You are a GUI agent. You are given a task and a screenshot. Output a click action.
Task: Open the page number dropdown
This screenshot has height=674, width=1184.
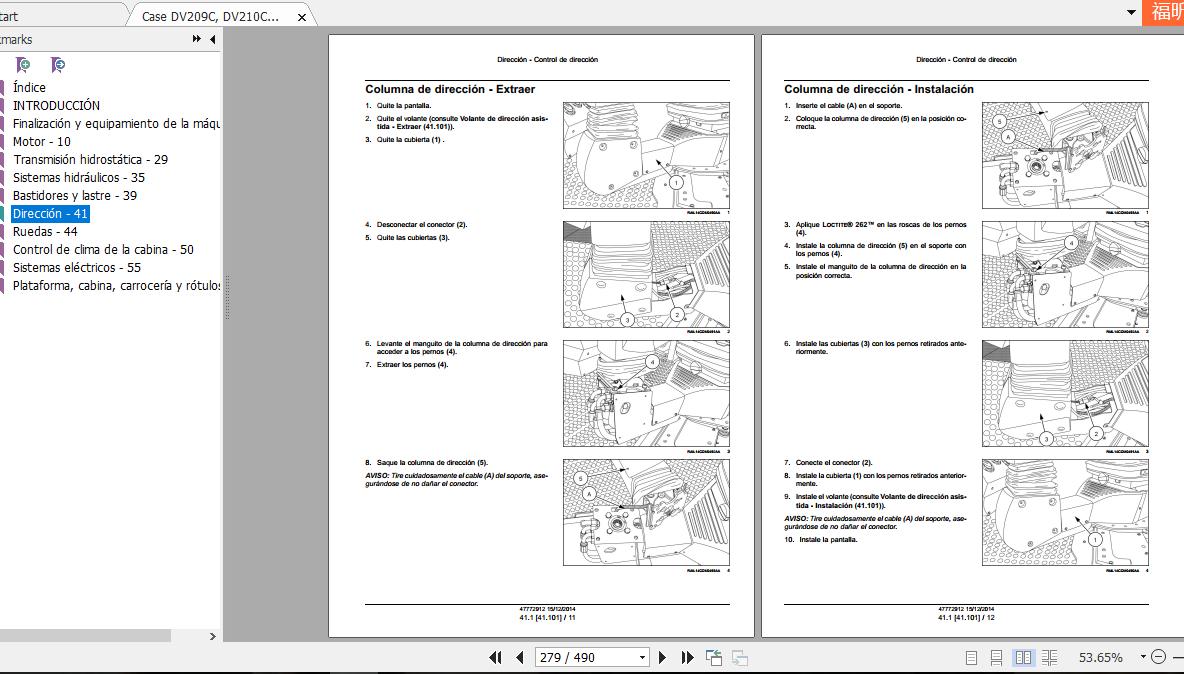click(642, 657)
